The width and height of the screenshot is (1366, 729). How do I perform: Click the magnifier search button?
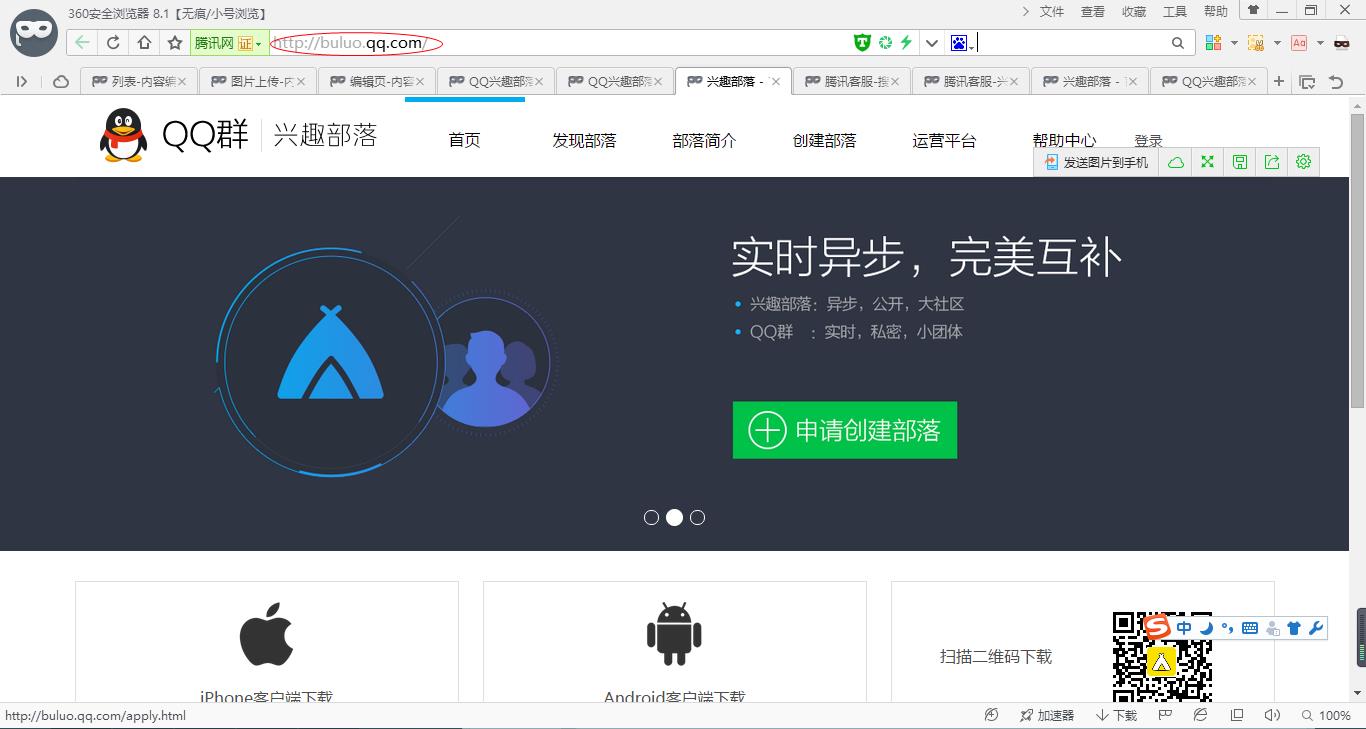(x=1178, y=43)
